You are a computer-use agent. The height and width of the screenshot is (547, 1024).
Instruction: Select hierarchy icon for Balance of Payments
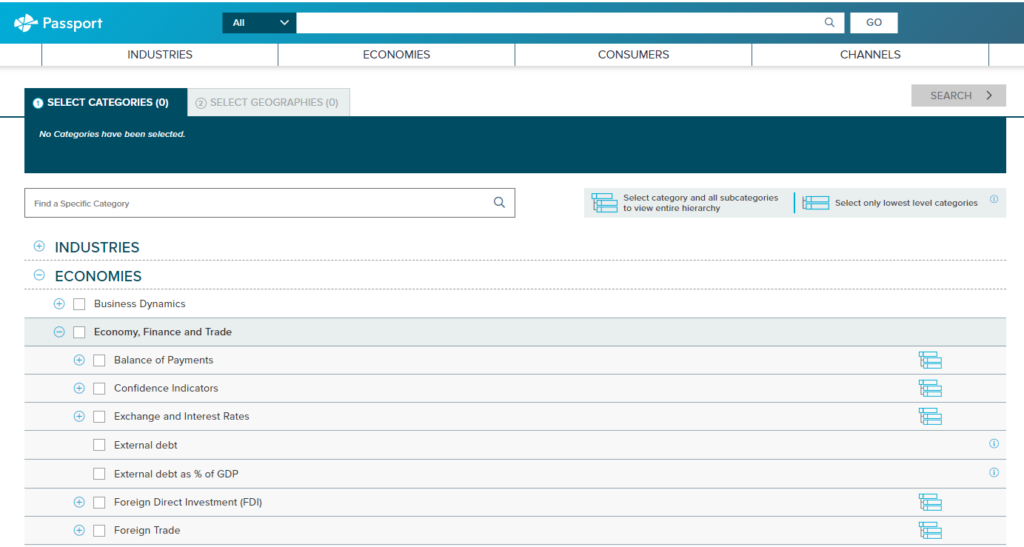pos(930,360)
